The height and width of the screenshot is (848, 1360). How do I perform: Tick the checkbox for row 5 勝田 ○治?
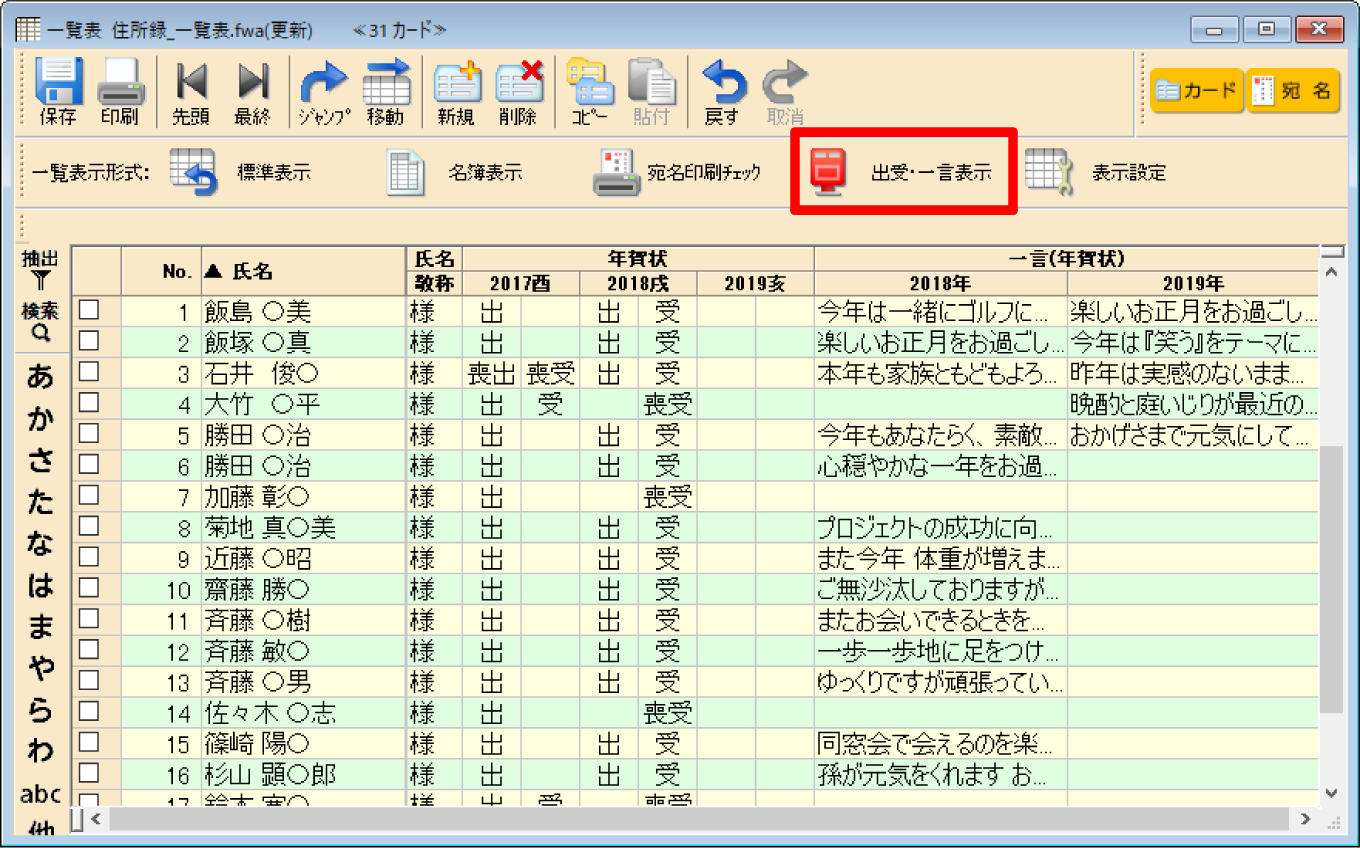[89, 434]
